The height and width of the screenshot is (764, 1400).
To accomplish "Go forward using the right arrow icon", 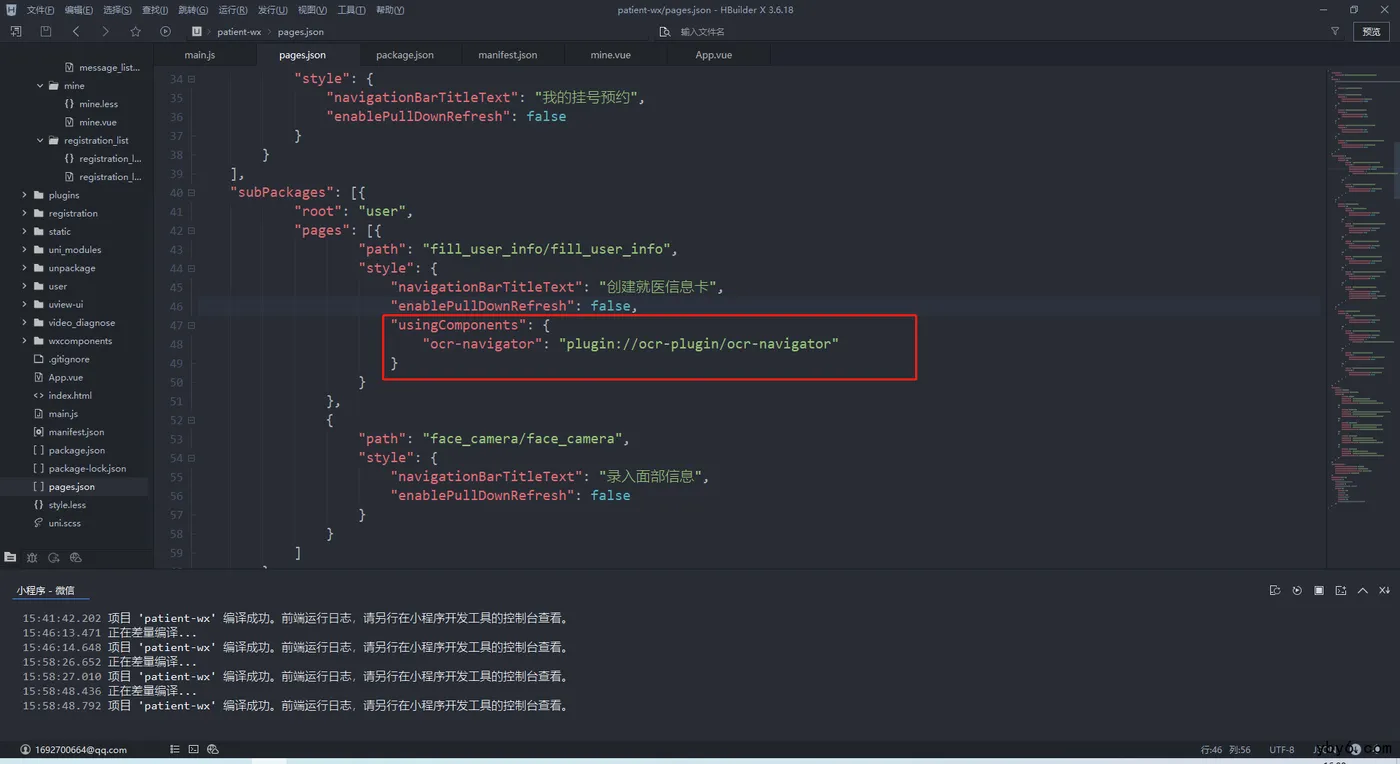I will [x=105, y=32].
